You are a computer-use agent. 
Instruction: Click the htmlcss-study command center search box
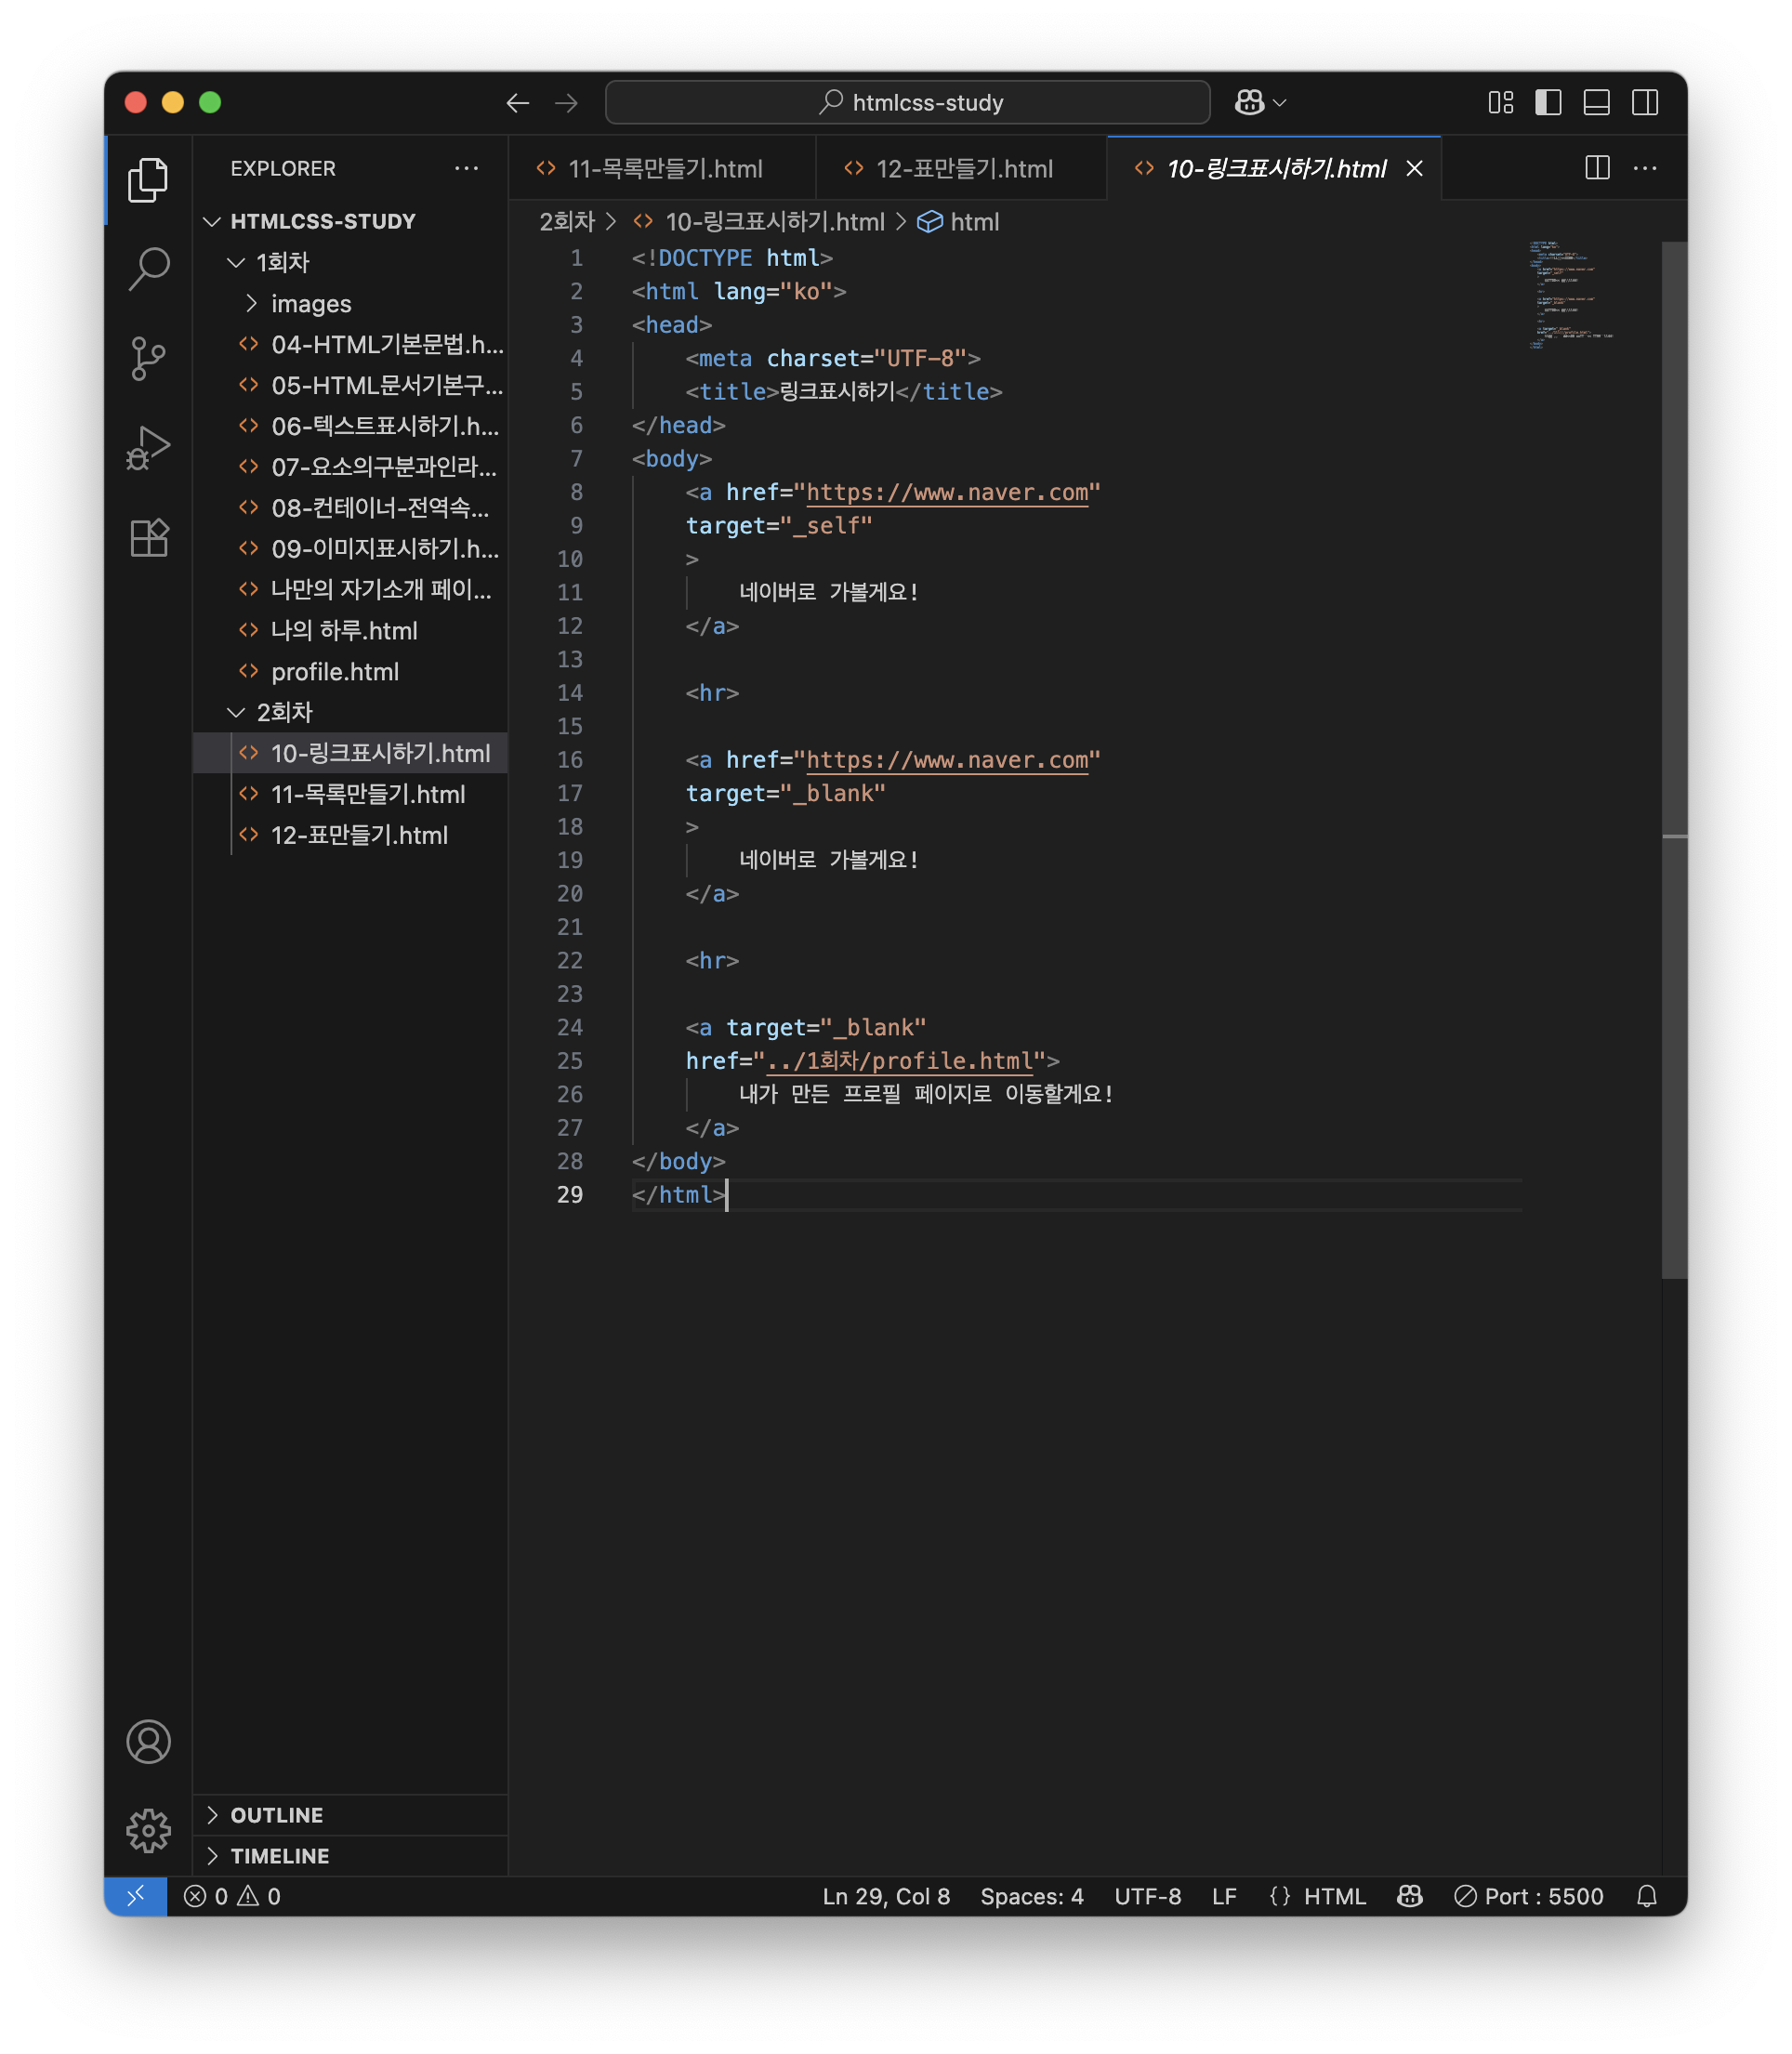click(907, 102)
